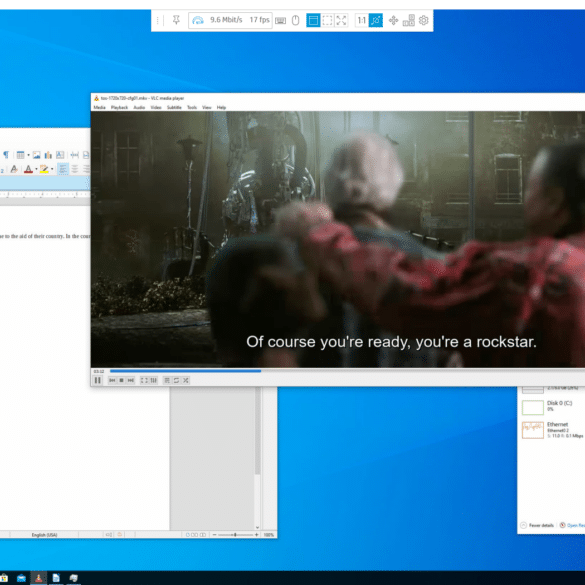
Task: Click VLC elapsed time label 03:12
Action: pos(99,371)
